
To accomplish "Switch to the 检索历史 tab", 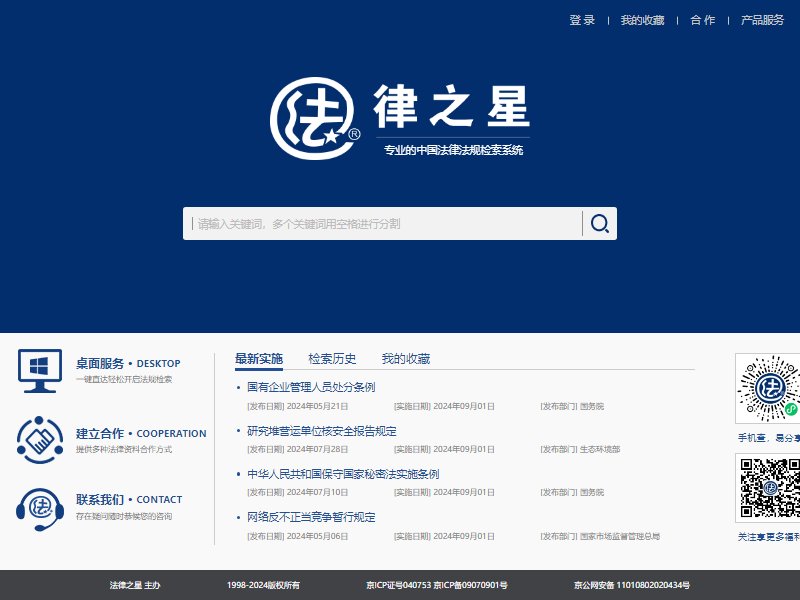I will (x=332, y=359).
